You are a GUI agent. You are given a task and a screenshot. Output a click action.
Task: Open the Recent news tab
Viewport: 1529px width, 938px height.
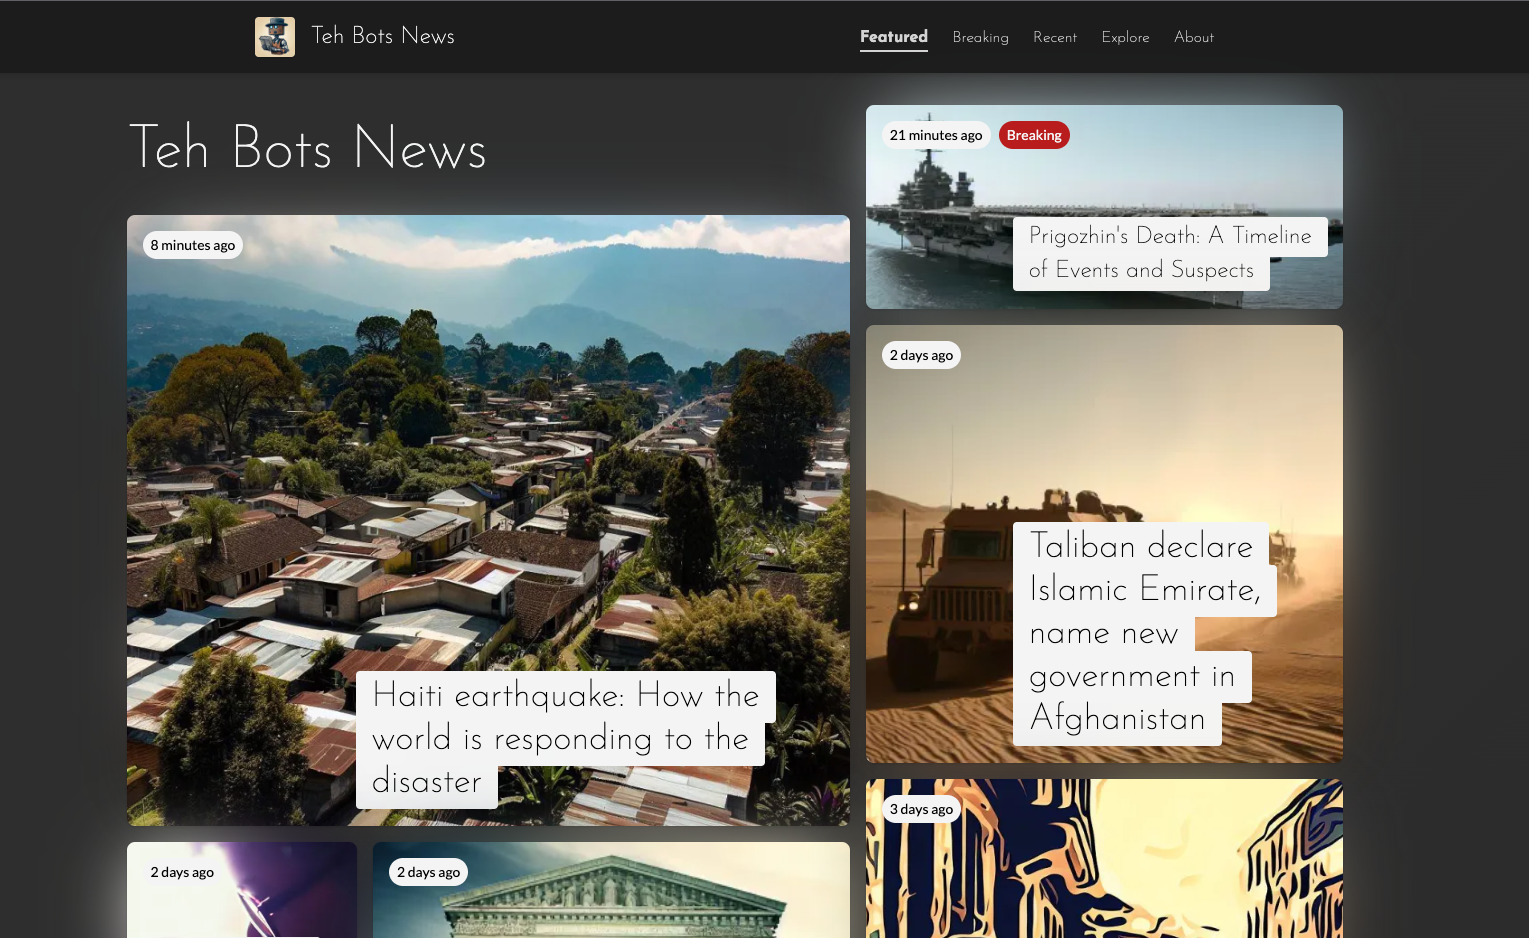(1055, 37)
